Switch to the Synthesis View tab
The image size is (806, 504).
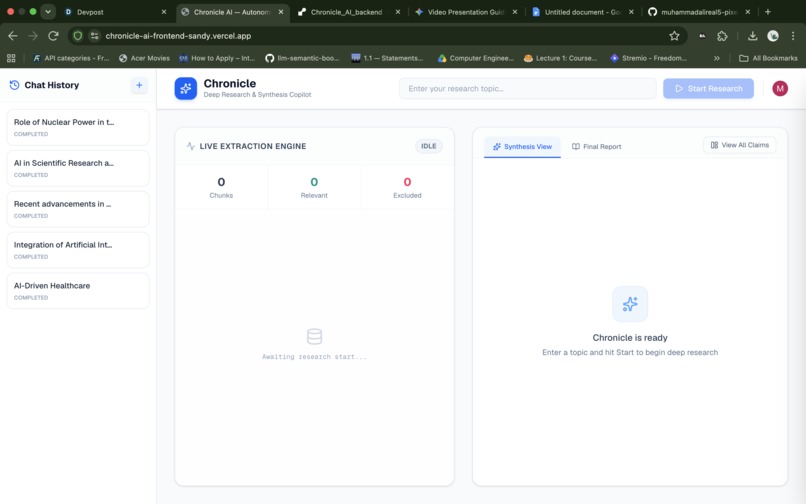point(522,147)
